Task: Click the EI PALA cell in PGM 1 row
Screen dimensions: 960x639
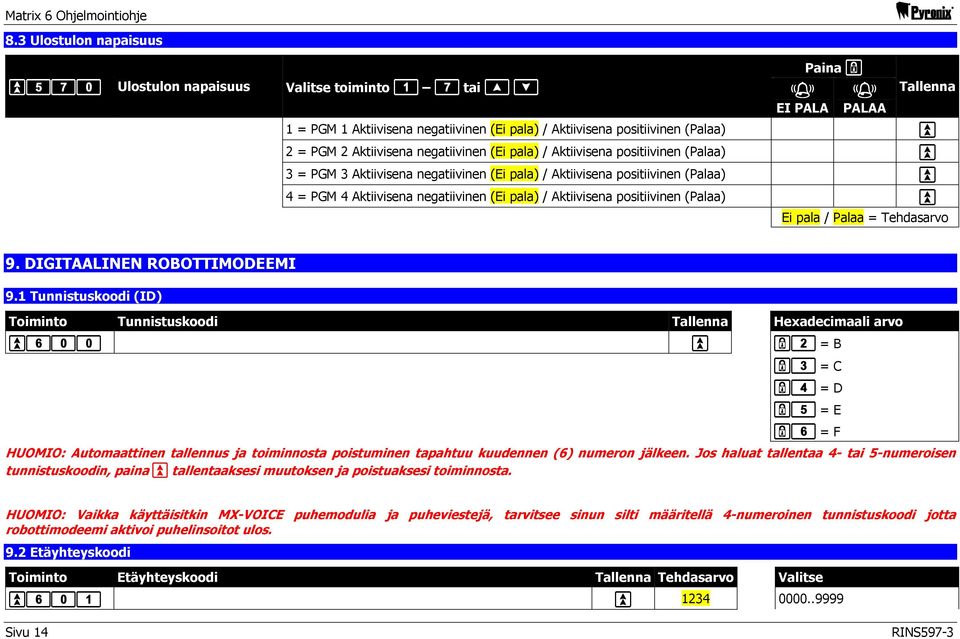Action: (x=802, y=129)
